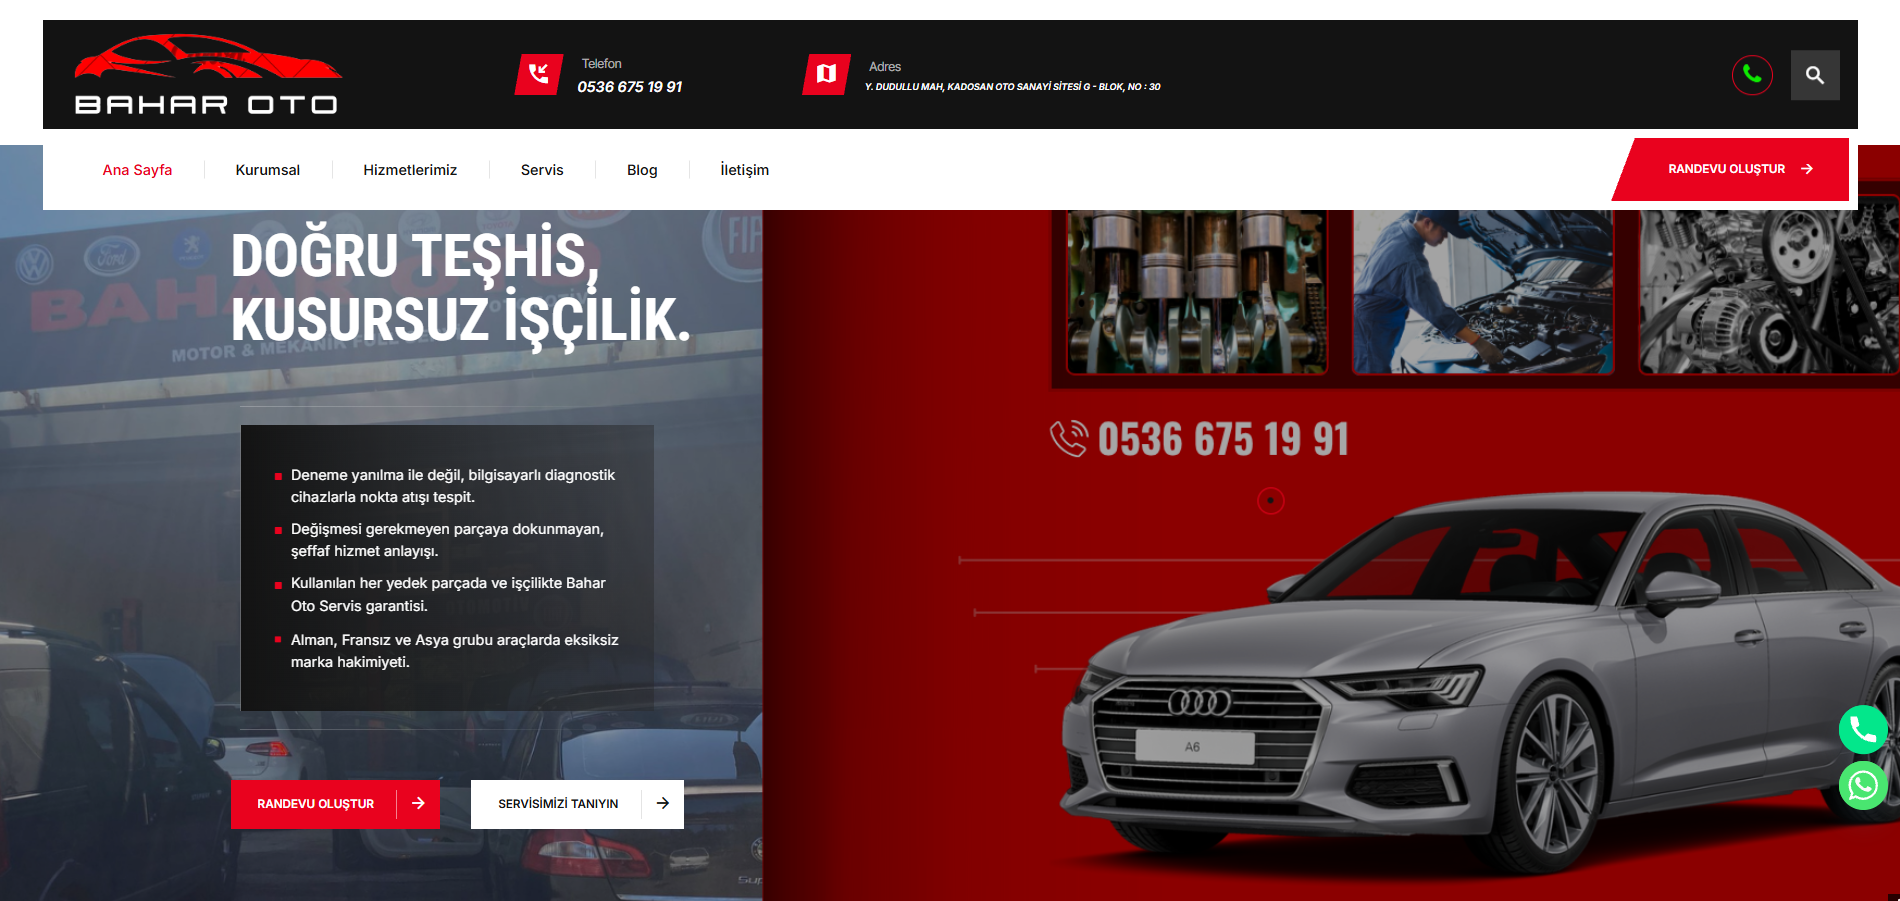Click the red map icon beside Adres

tap(826, 74)
